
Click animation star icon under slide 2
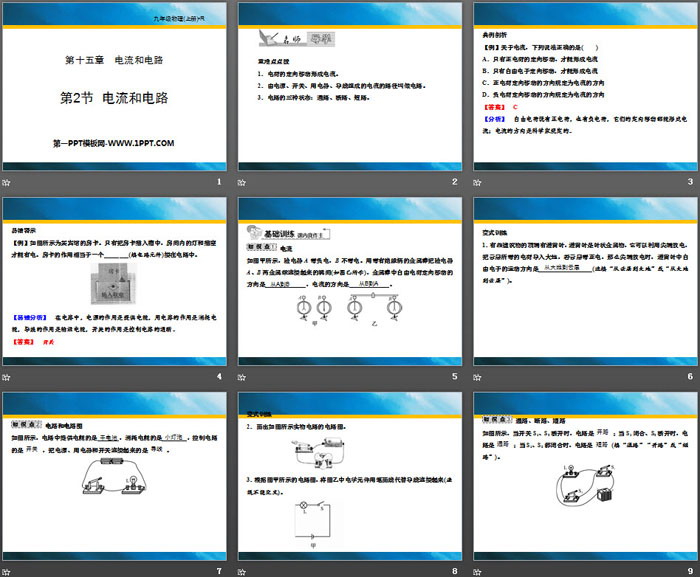coord(242,182)
